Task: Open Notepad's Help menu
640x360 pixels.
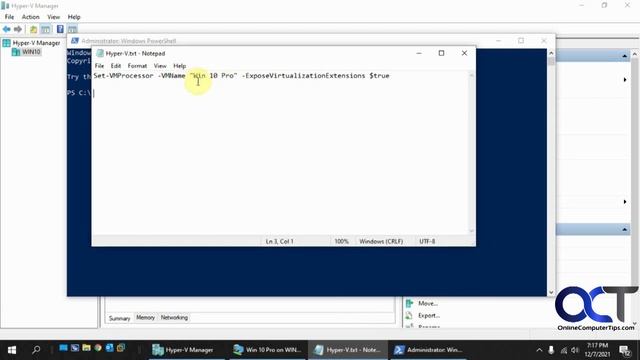Action: click(x=180, y=66)
